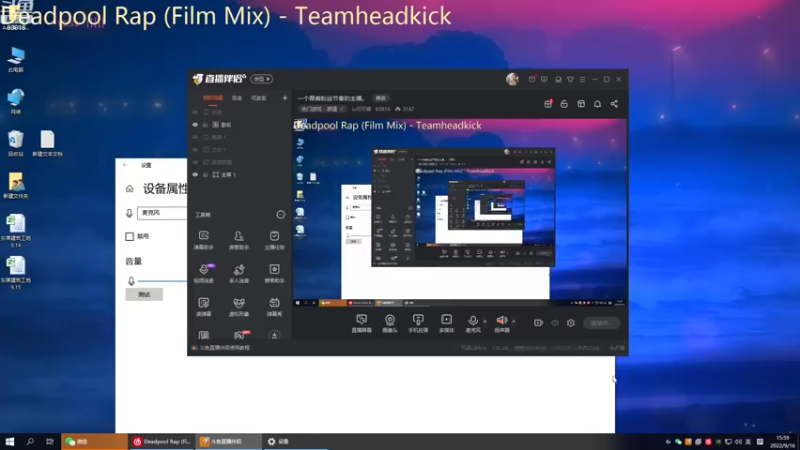800x450 pixels.
Task: Click the share icon above the preview
Action: pos(614,104)
